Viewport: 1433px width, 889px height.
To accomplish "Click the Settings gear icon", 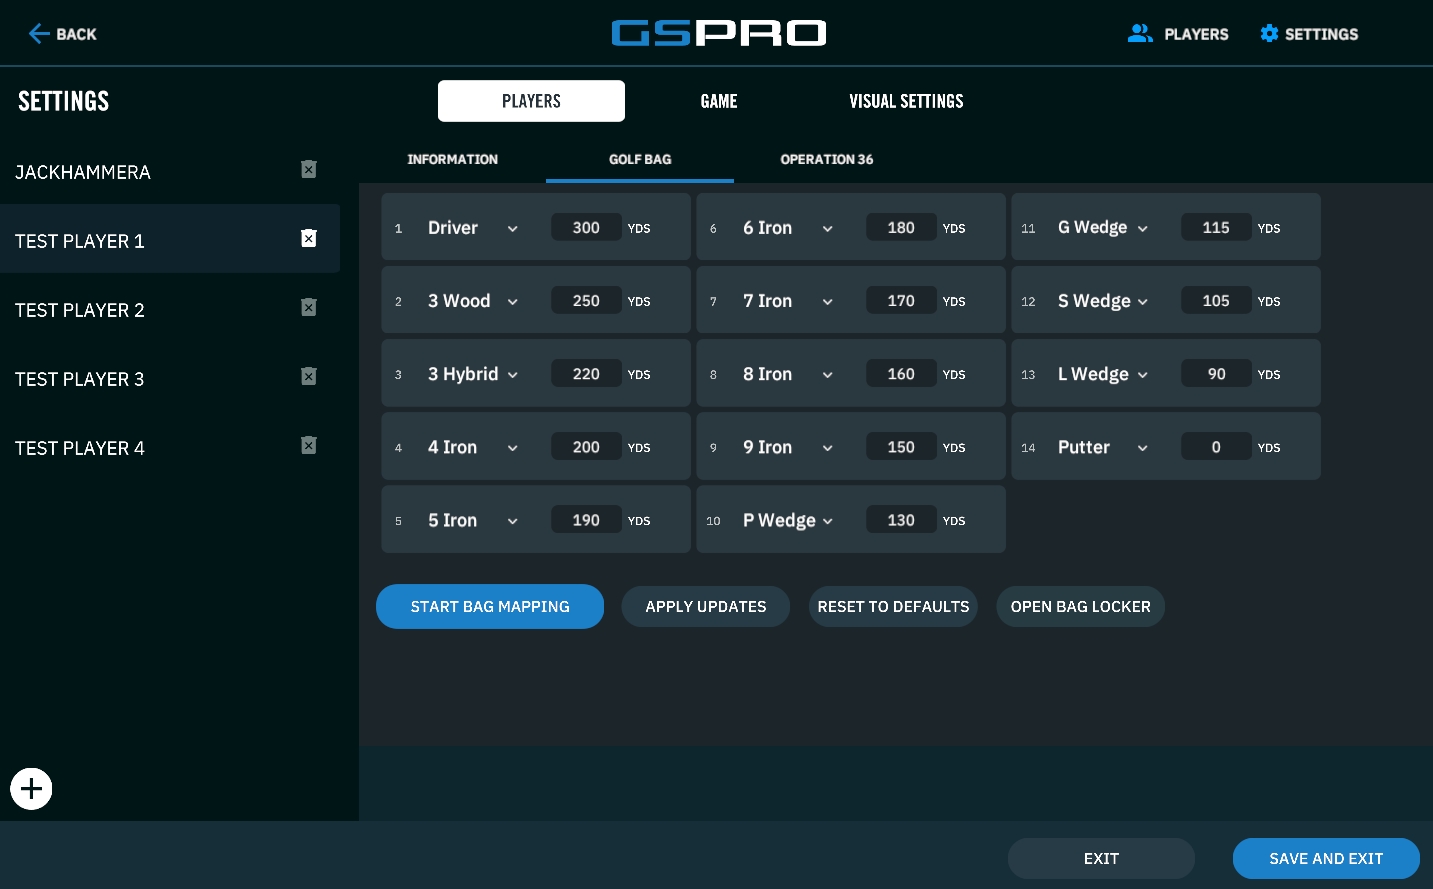I will pos(1269,34).
